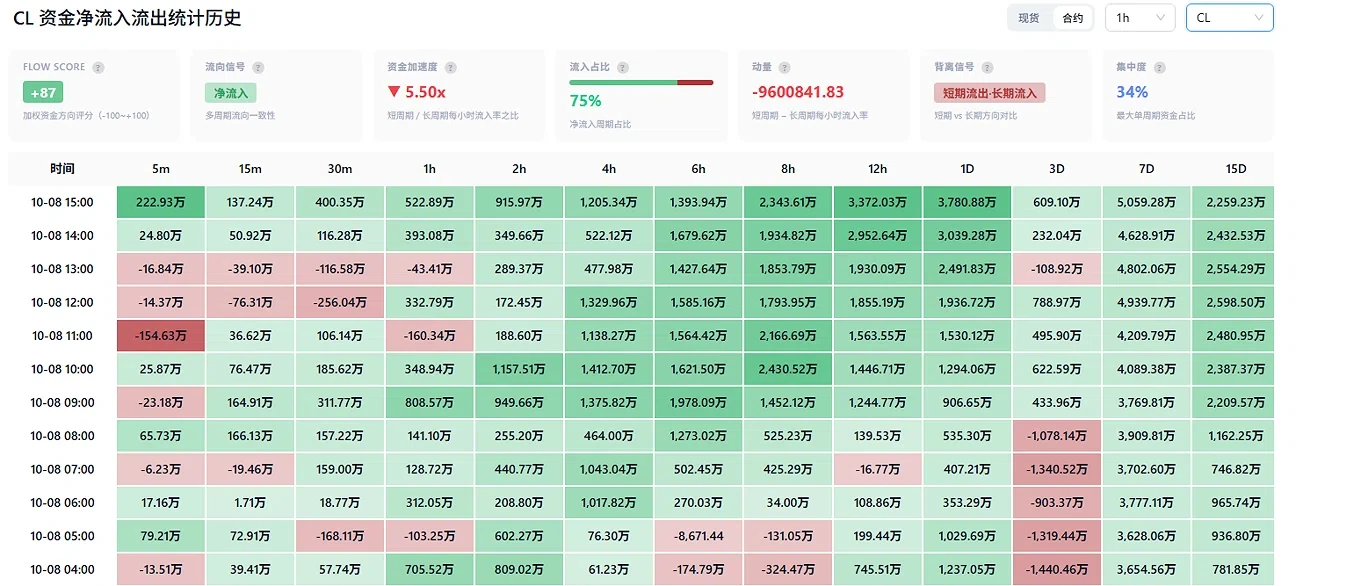Select the -9600841.83 momentum value
This screenshot has width=1361, height=586.
[x=798, y=92]
